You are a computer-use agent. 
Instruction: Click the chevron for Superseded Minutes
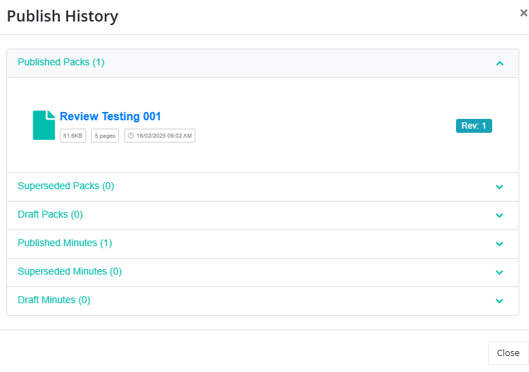[x=499, y=273]
